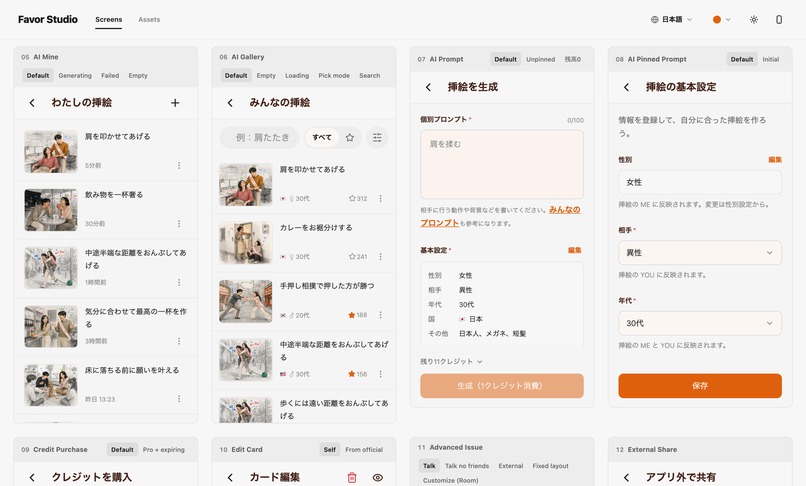Open more options for the 1時間前 item
806x486 pixels.
179,282
